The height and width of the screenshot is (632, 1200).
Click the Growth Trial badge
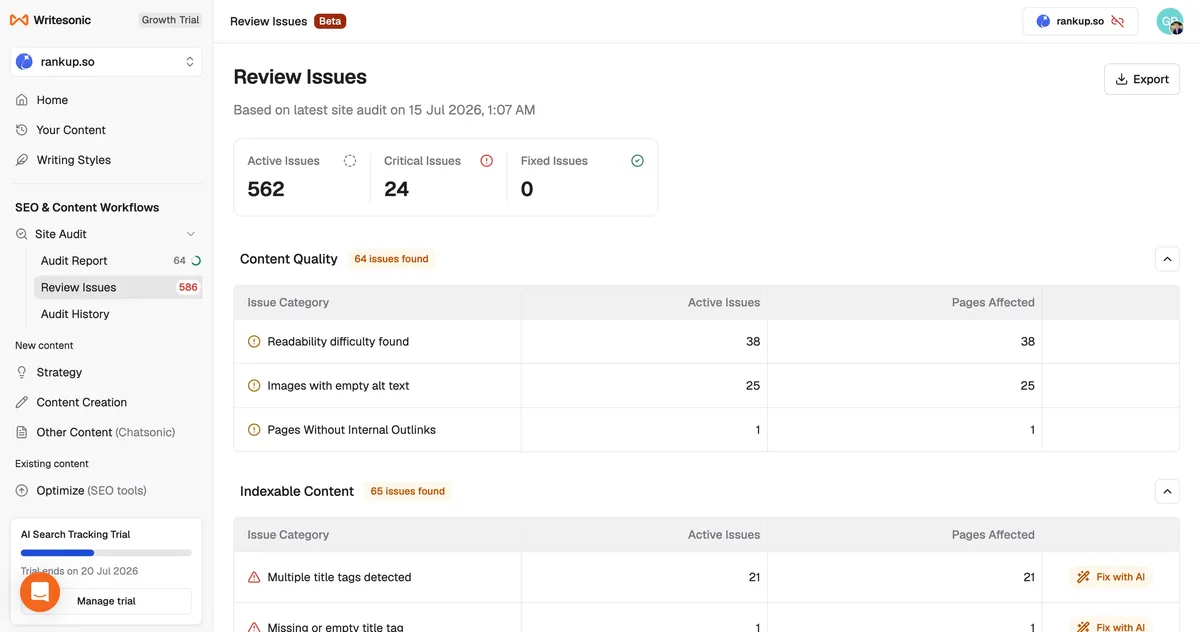[170, 20]
